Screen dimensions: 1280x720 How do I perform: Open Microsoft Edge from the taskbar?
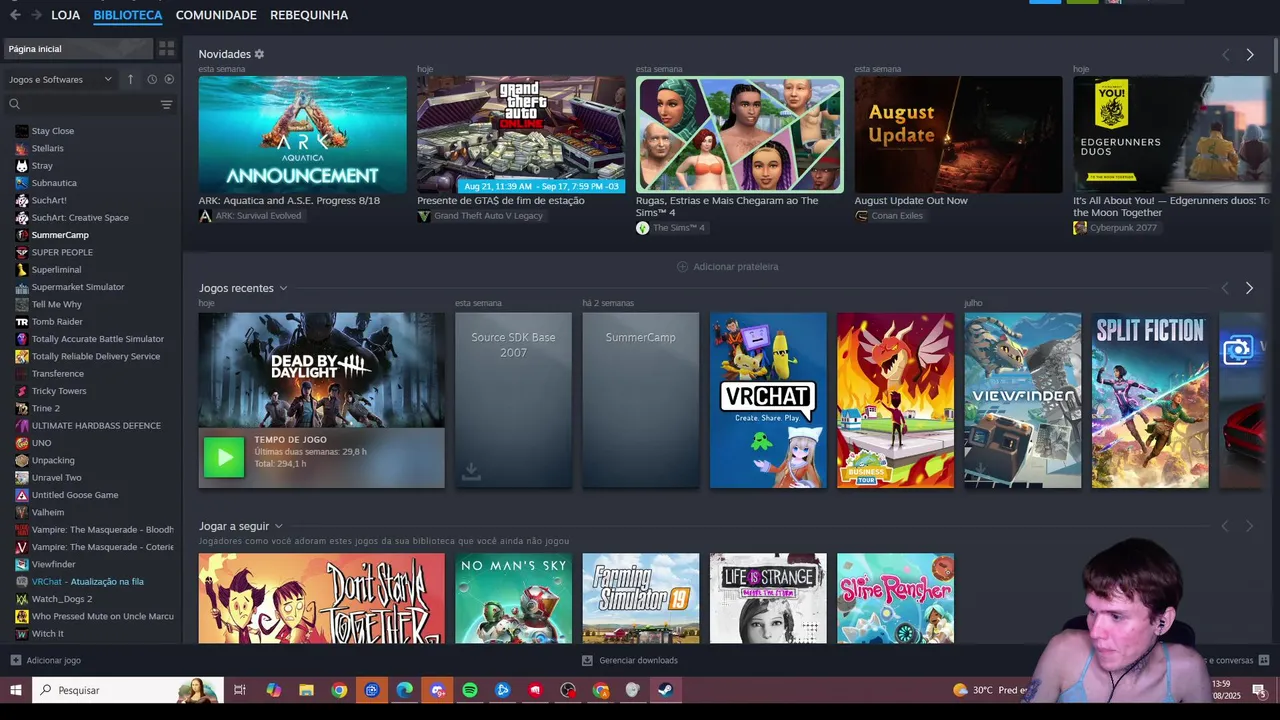[405, 690]
